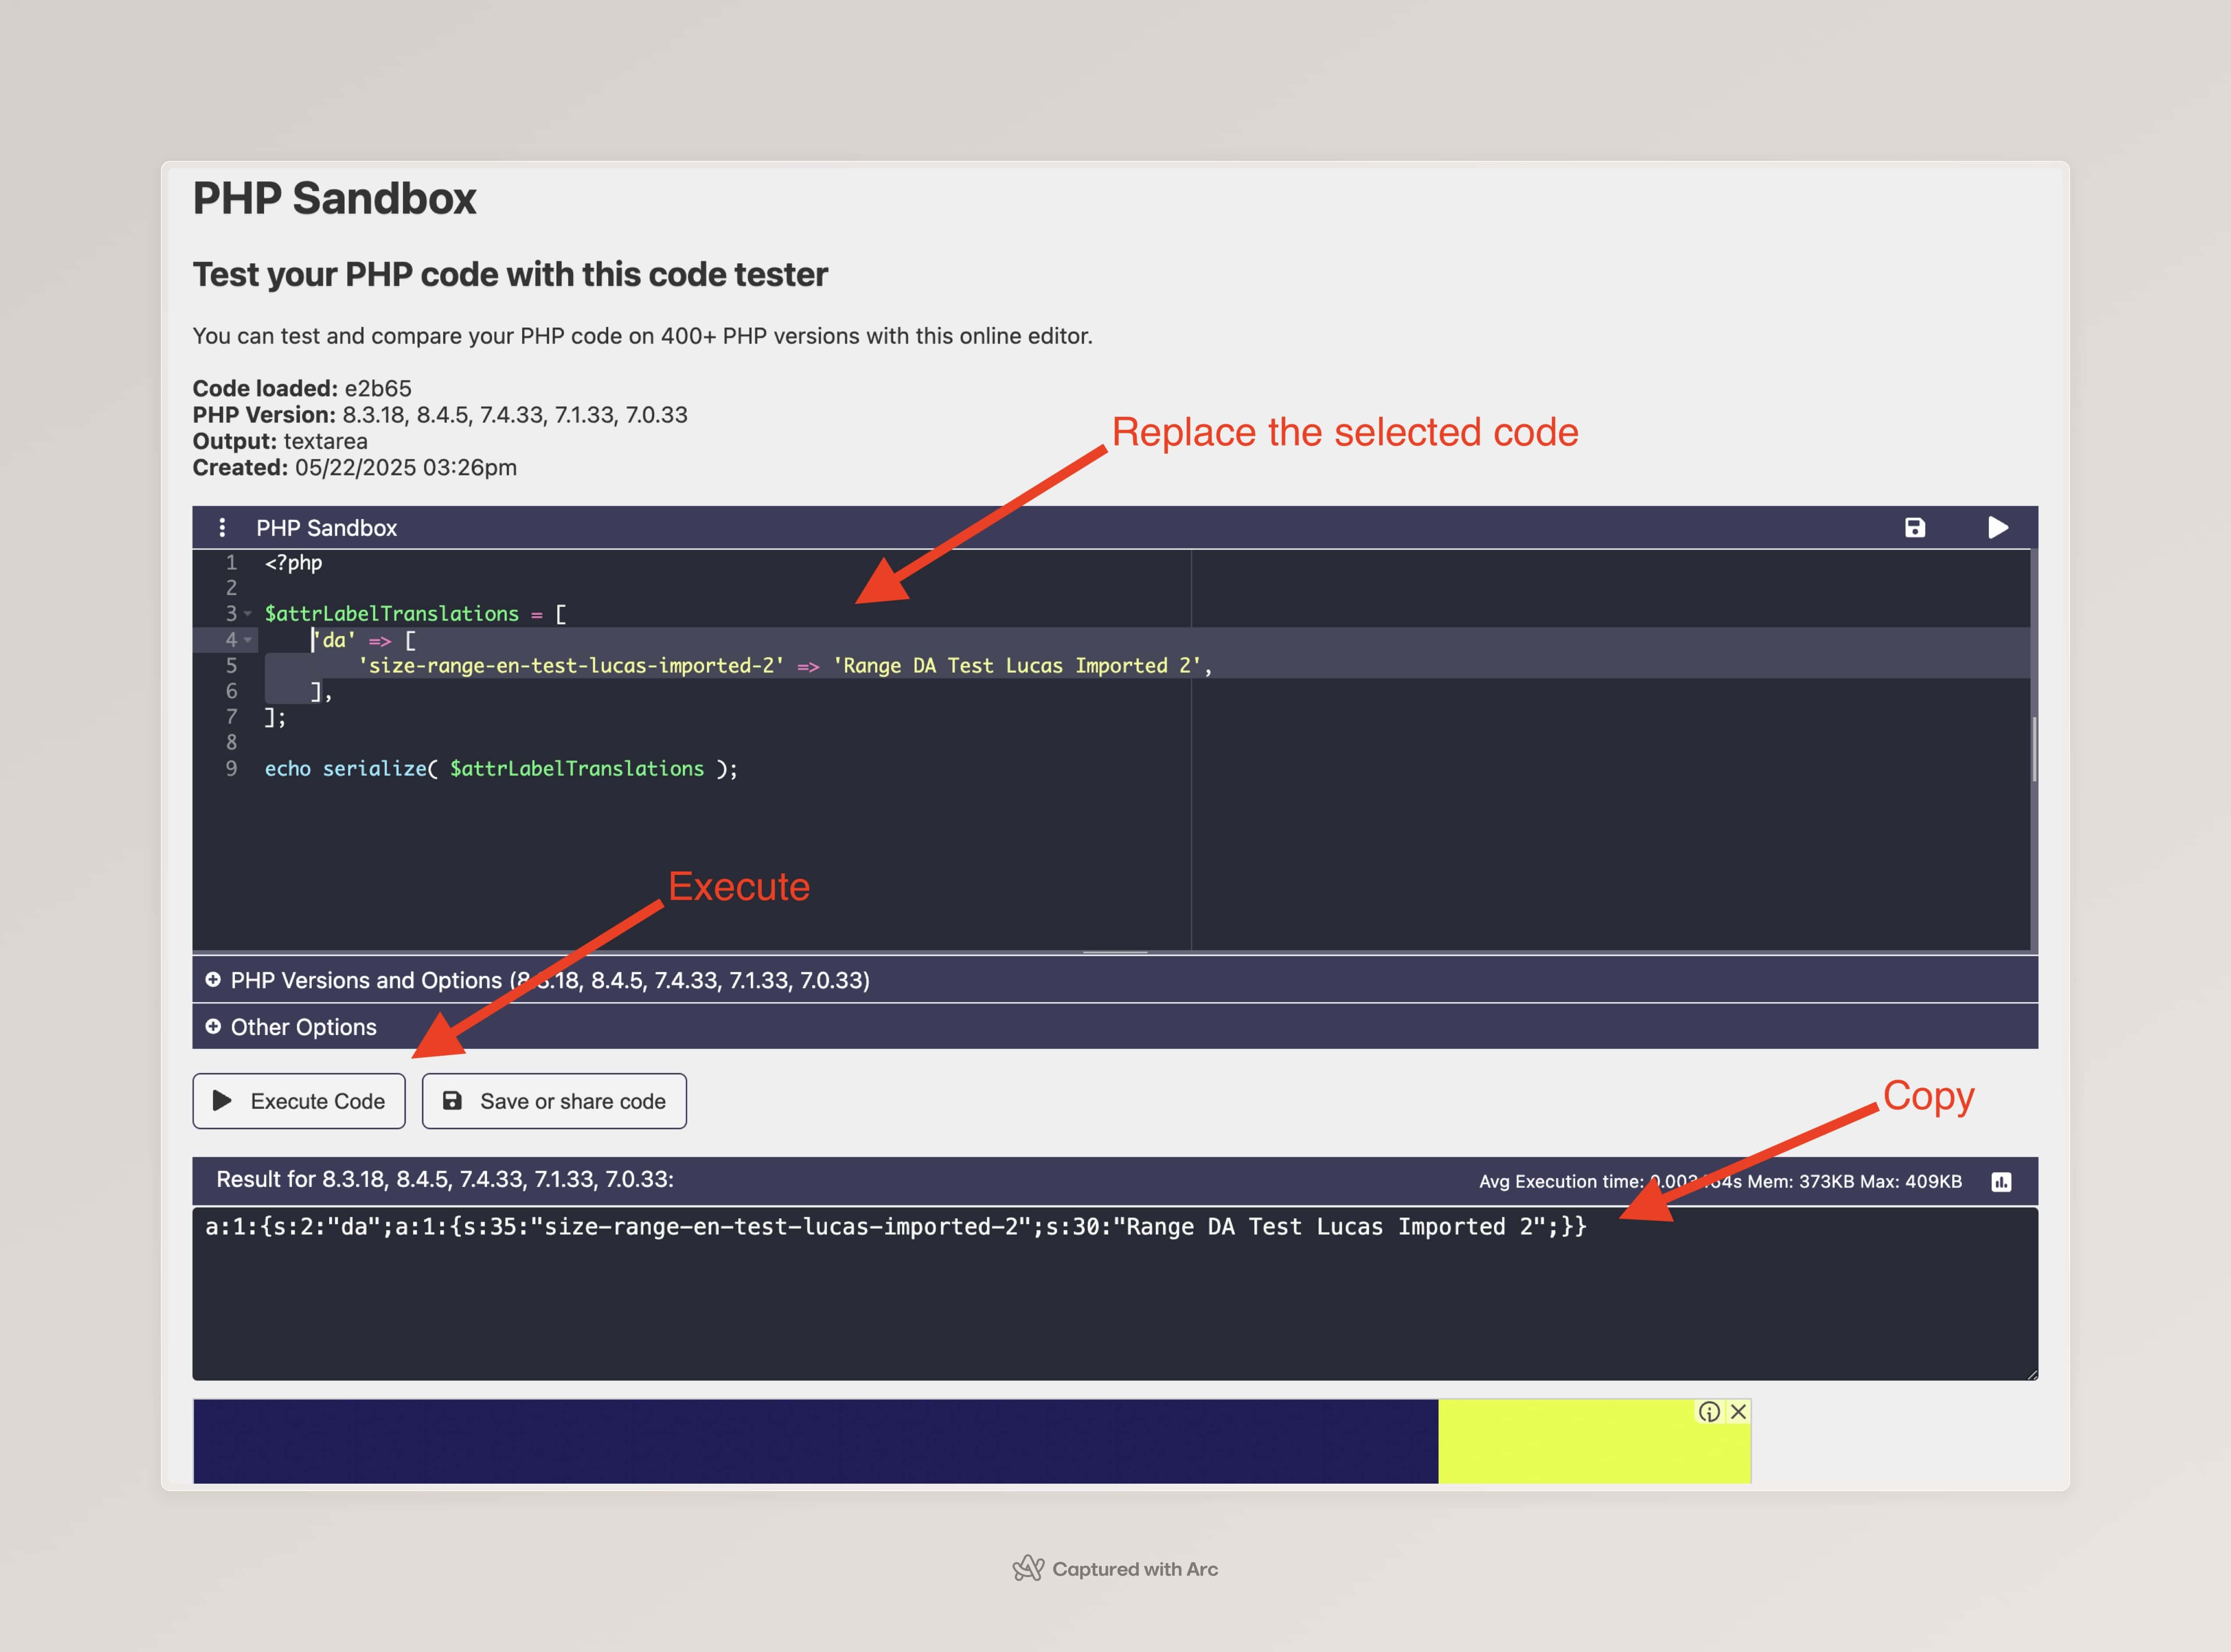
Task: Click the editor resize handle bar
Action: pos(1115,952)
